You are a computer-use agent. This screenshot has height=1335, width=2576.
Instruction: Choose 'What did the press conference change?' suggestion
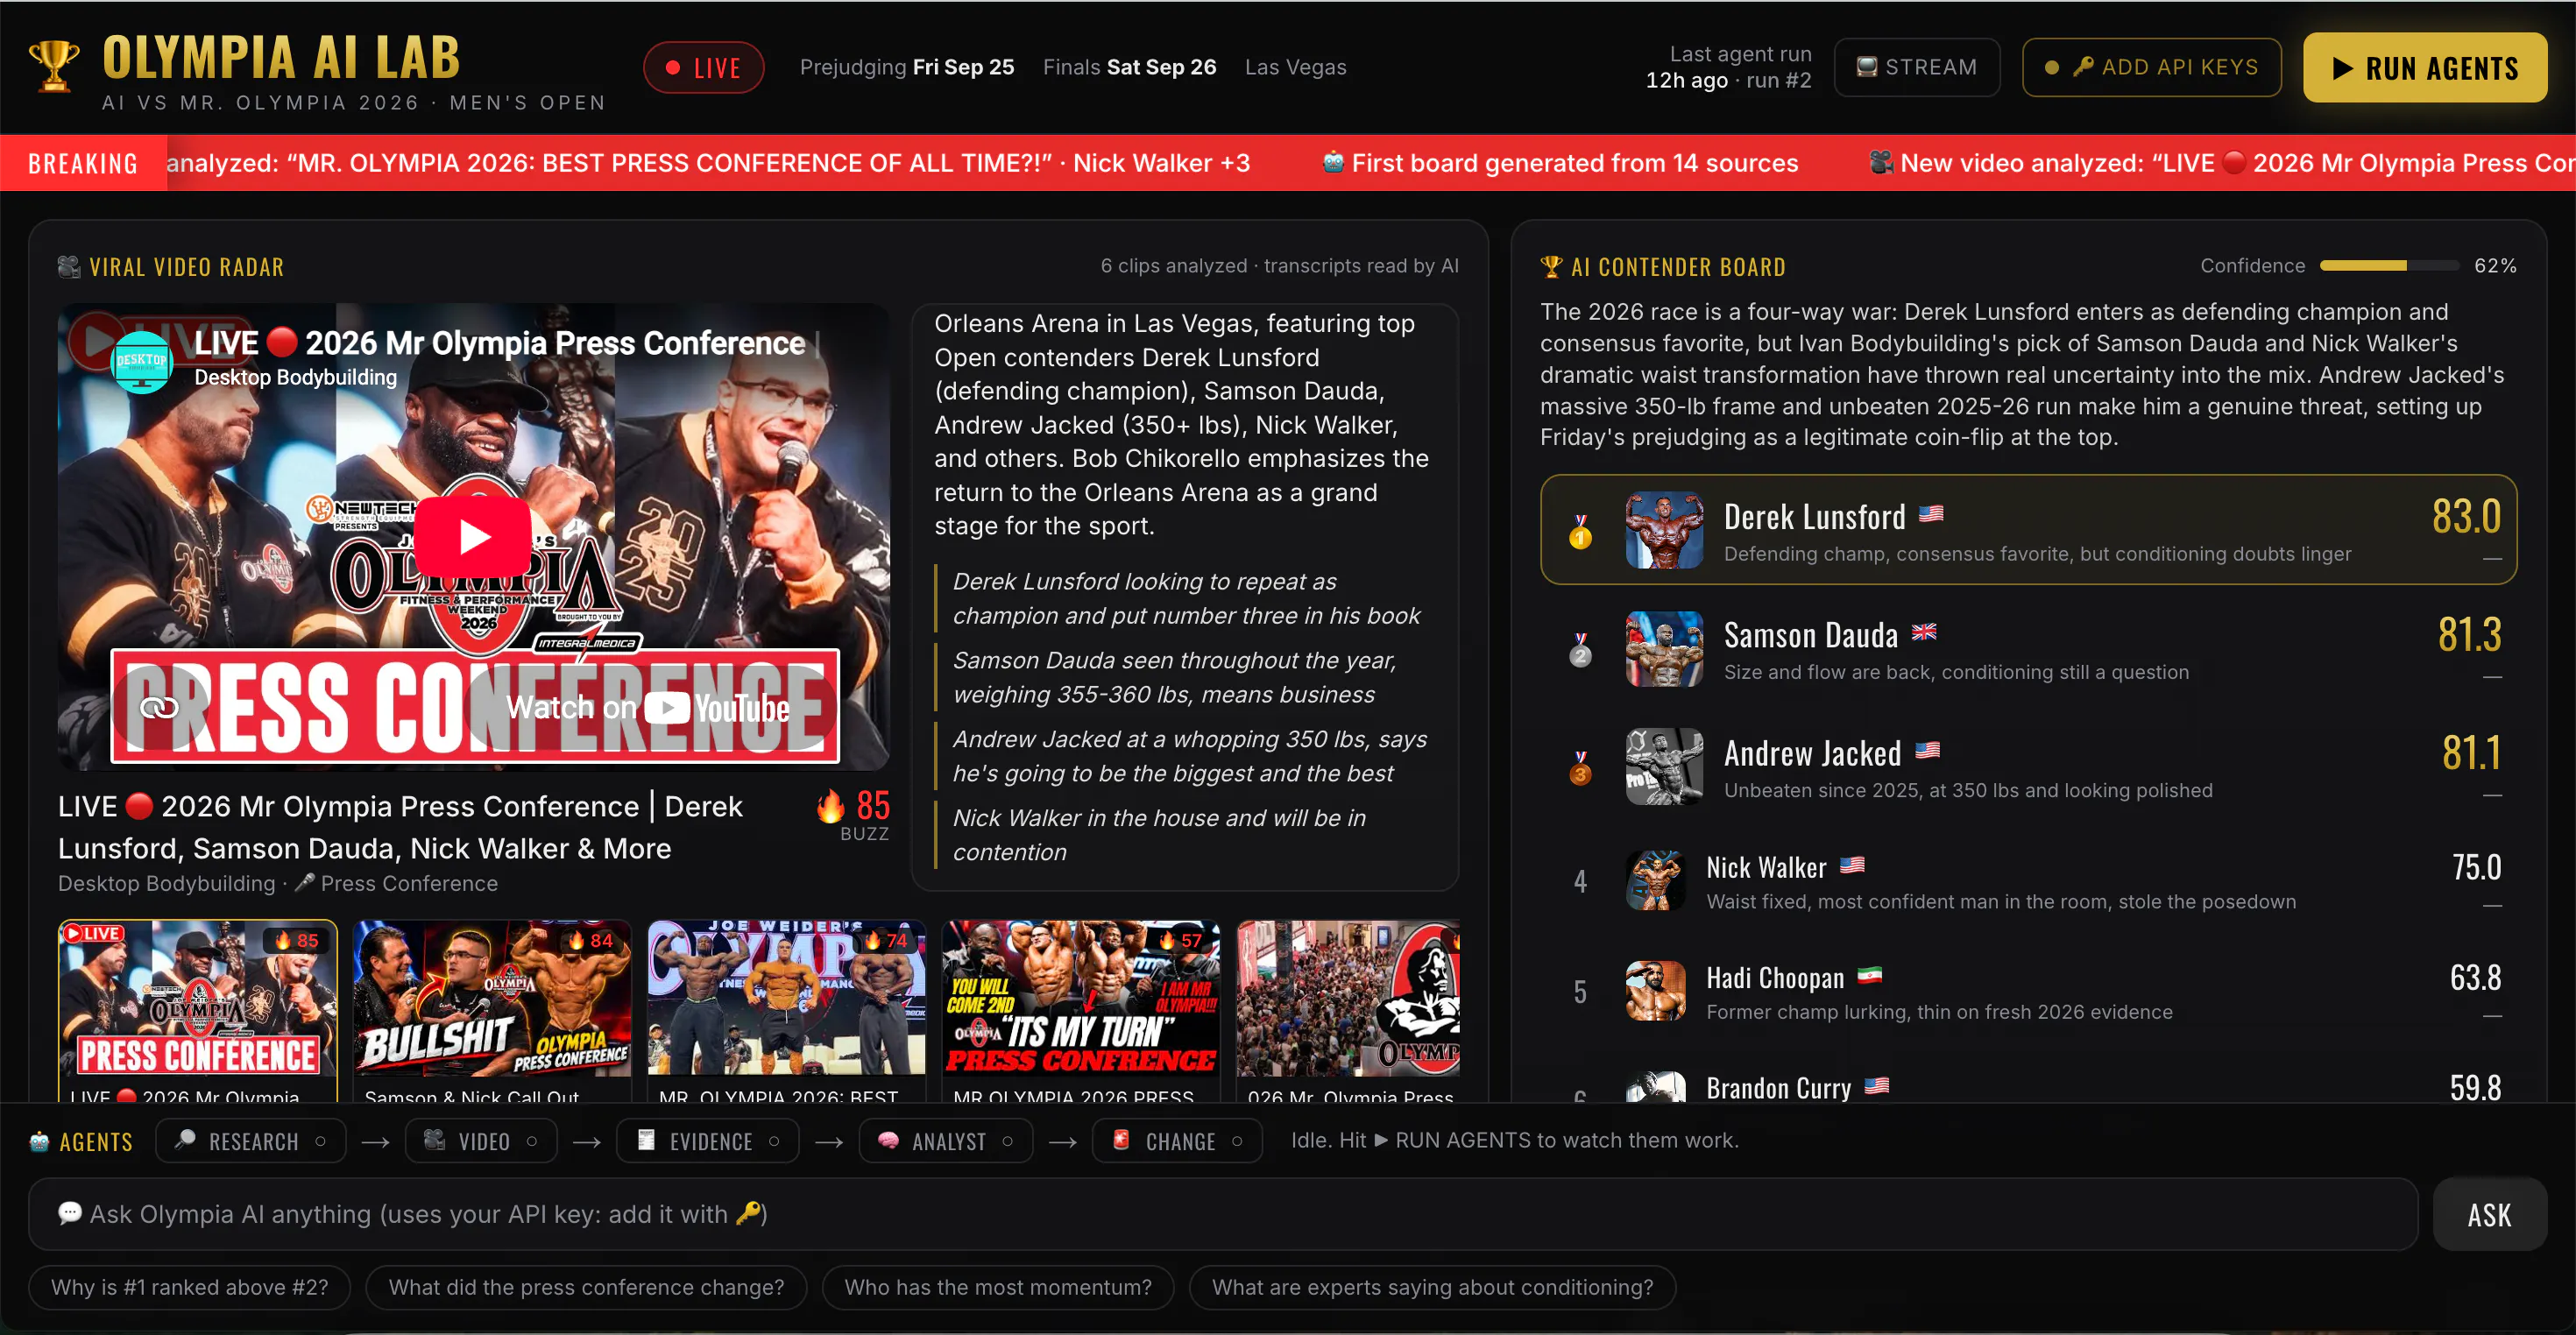pyautogui.click(x=586, y=1287)
